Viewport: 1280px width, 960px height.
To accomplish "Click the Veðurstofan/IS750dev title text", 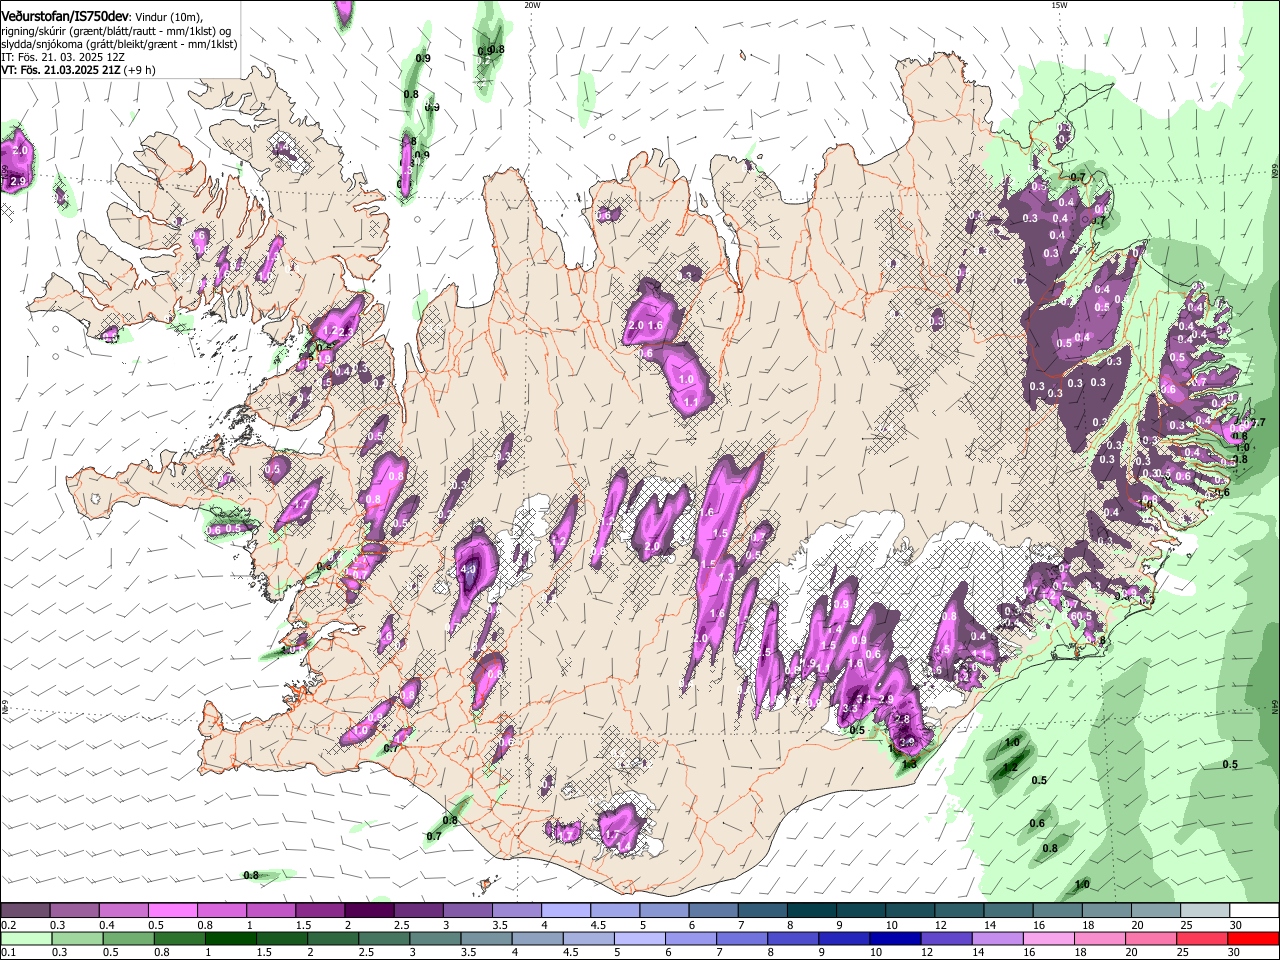I will 65,16.
